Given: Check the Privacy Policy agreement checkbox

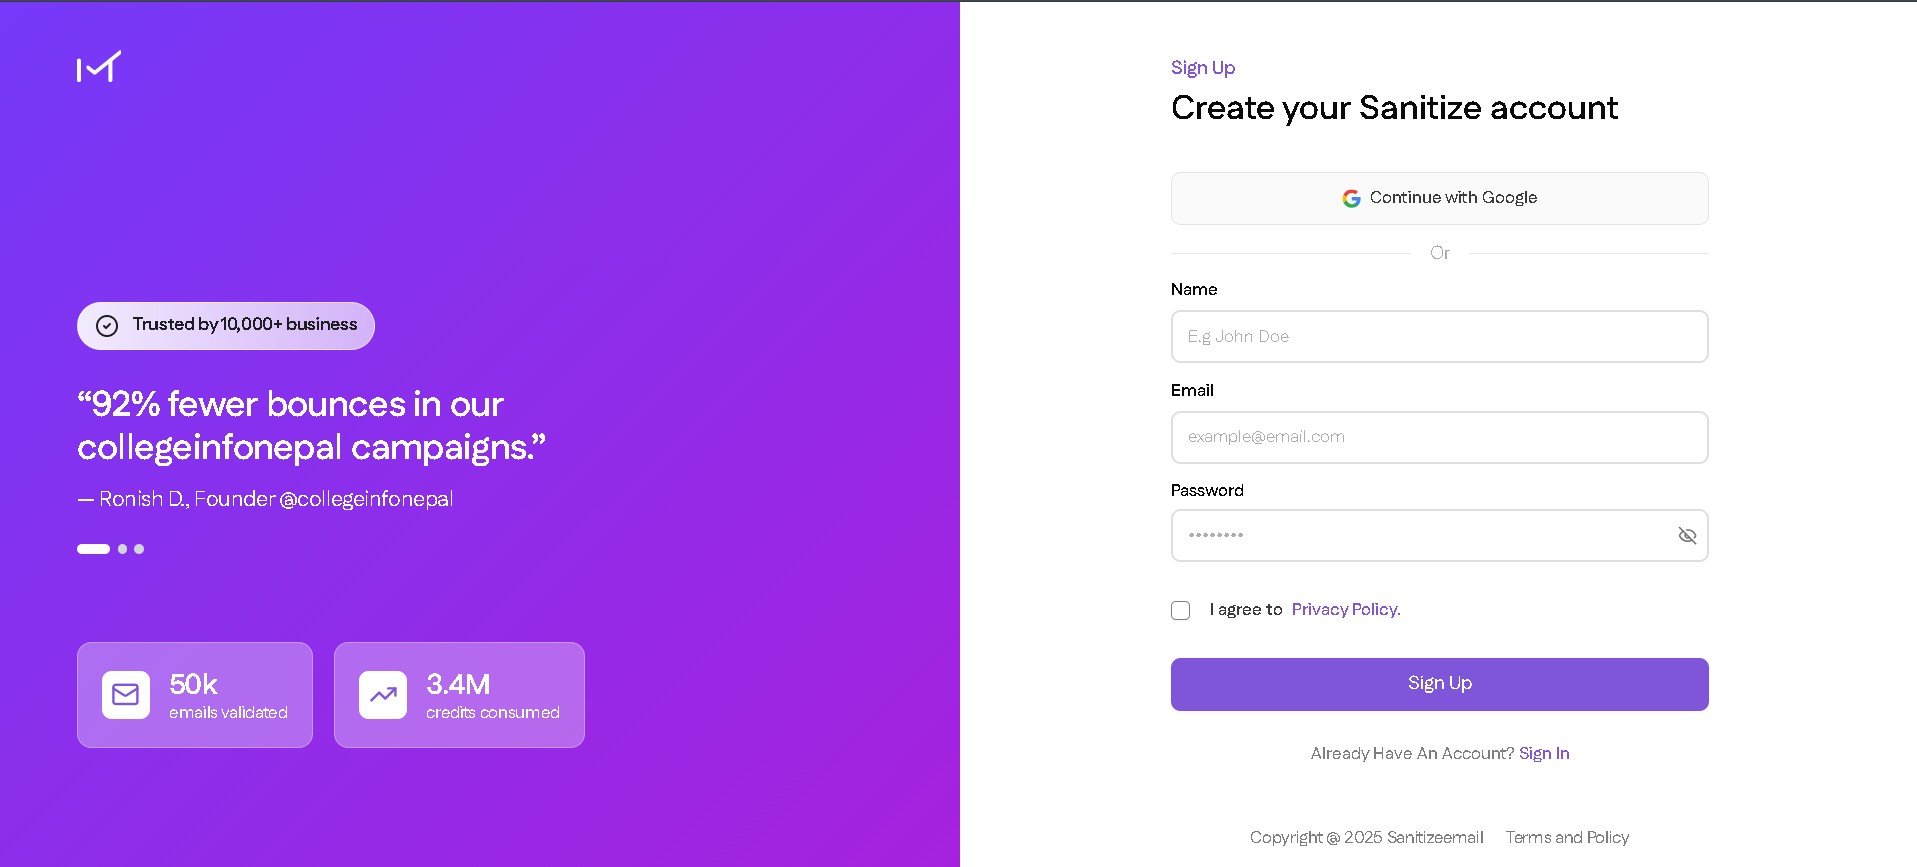Looking at the screenshot, I should tap(1181, 610).
